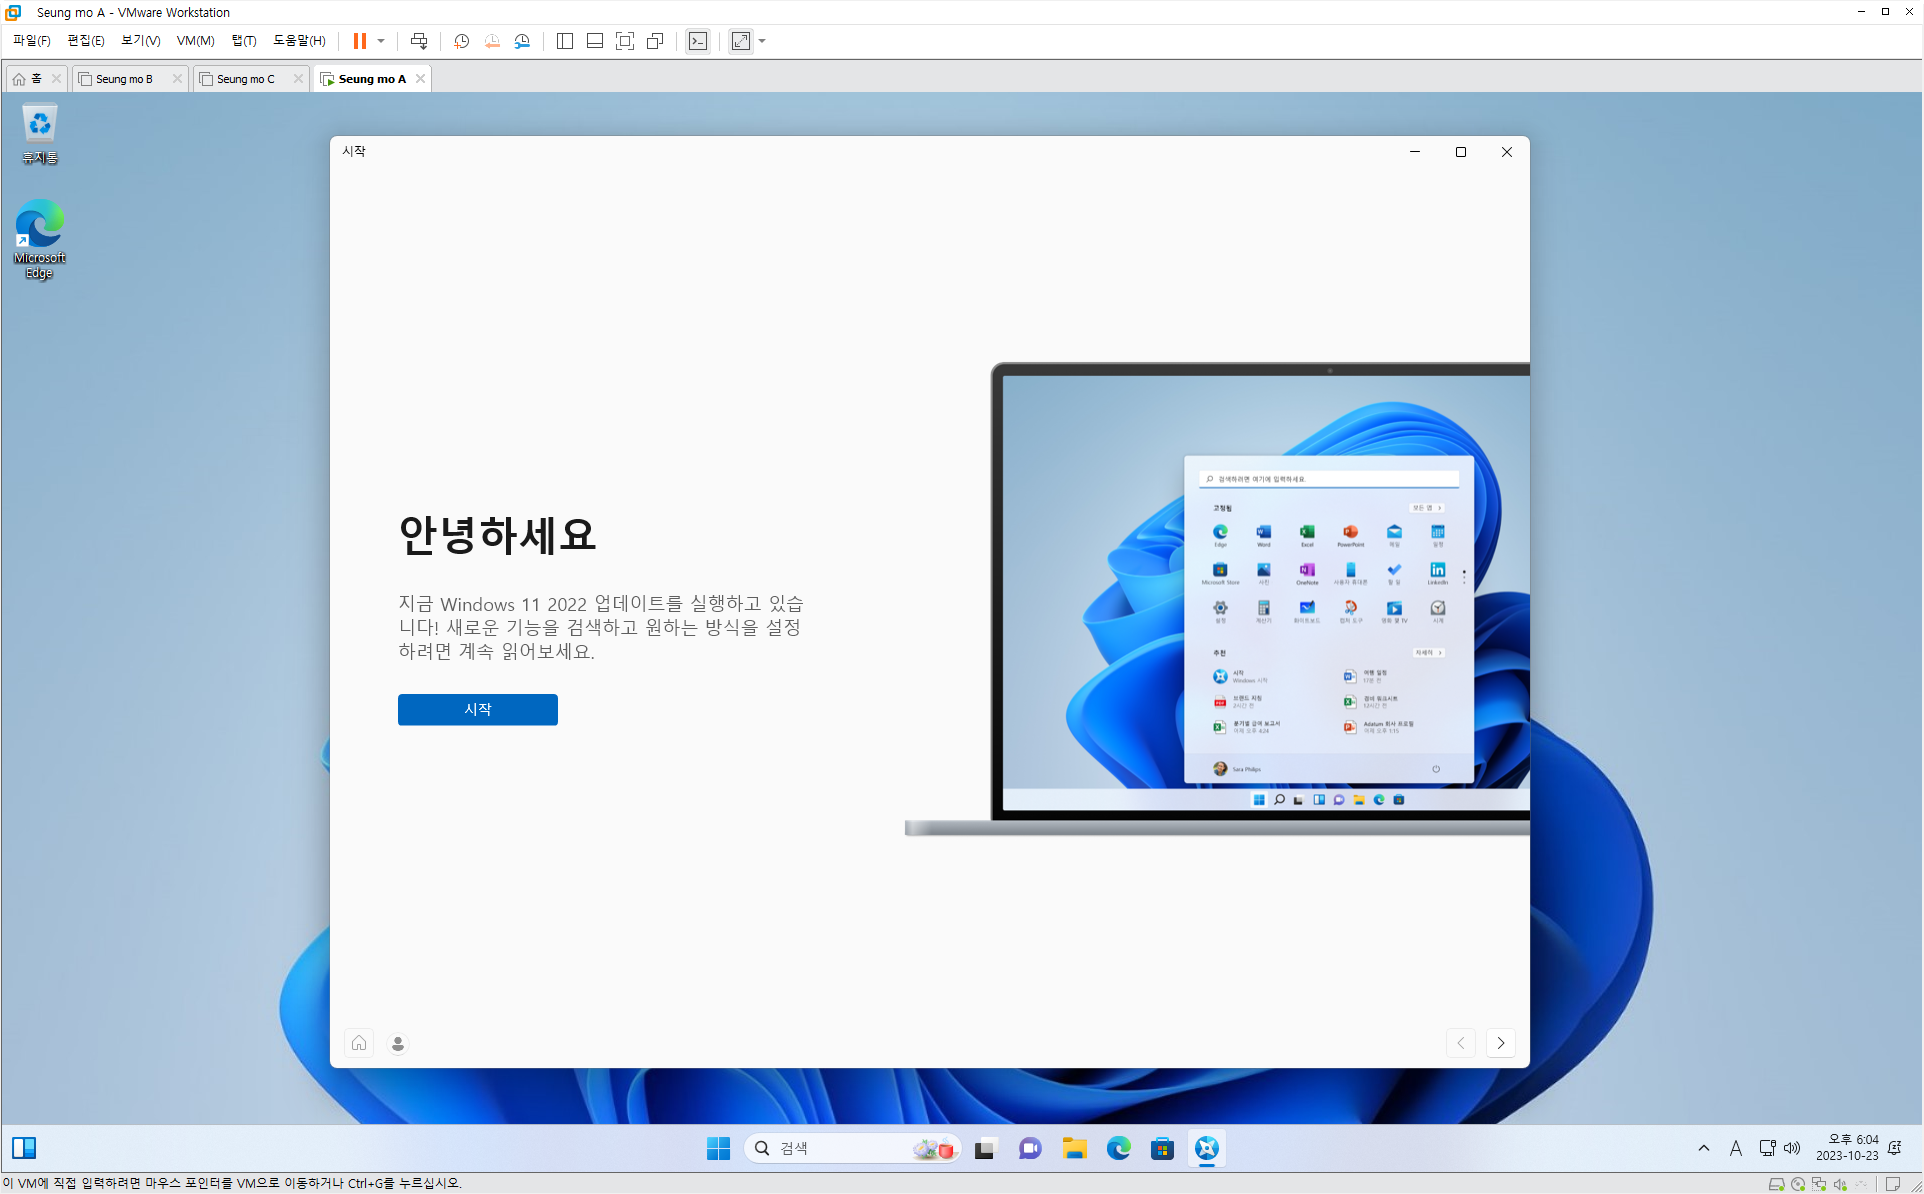Enter full screen mode icon
Screen dimensions: 1924x1194
coord(625,41)
